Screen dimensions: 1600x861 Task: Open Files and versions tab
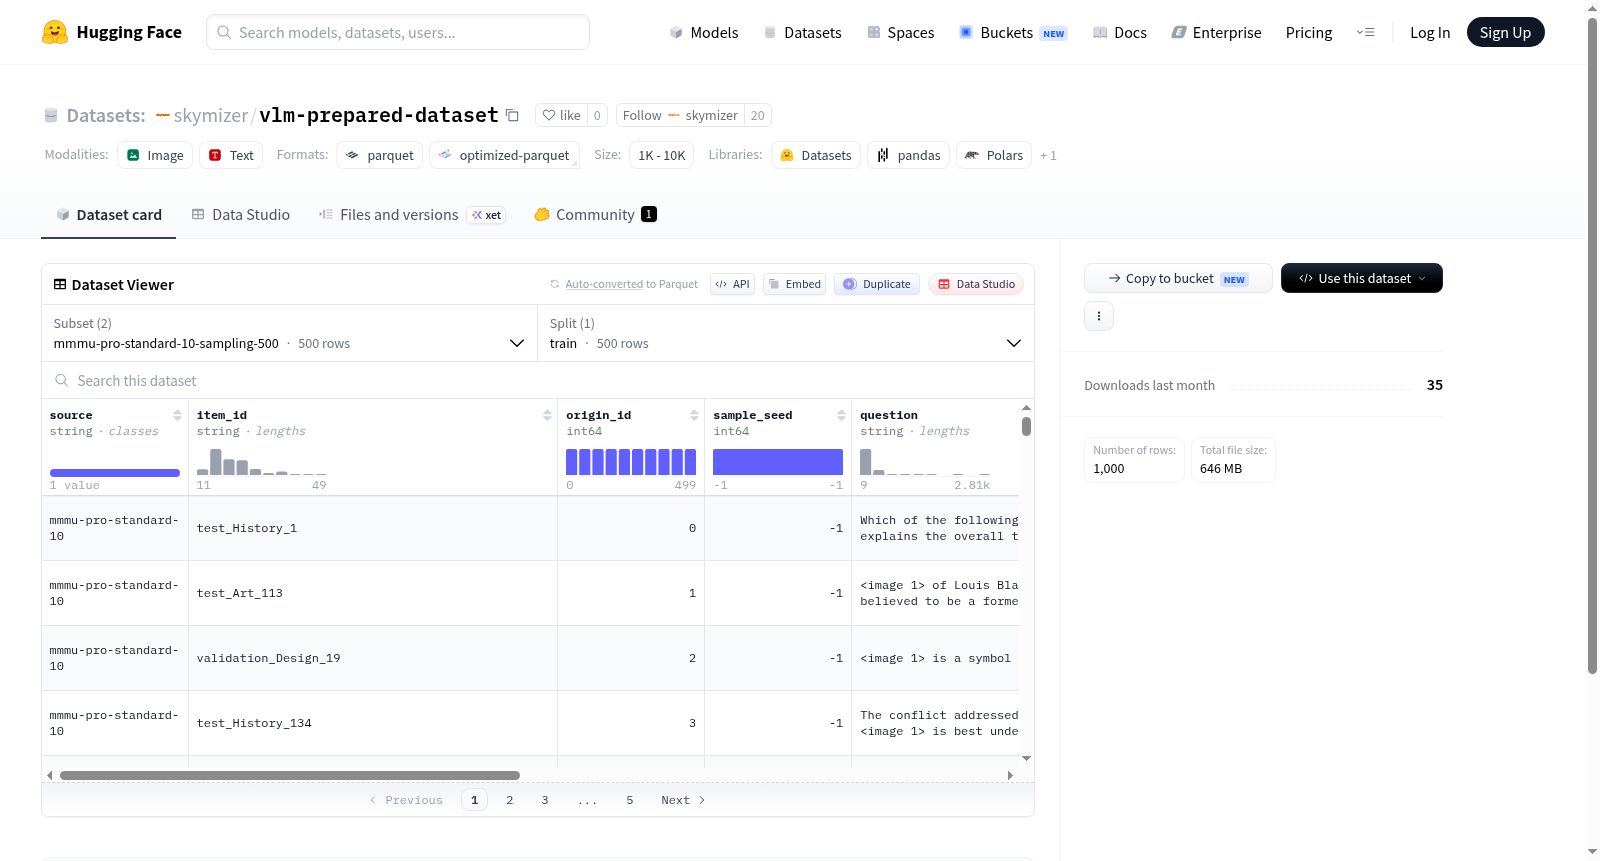coord(411,215)
